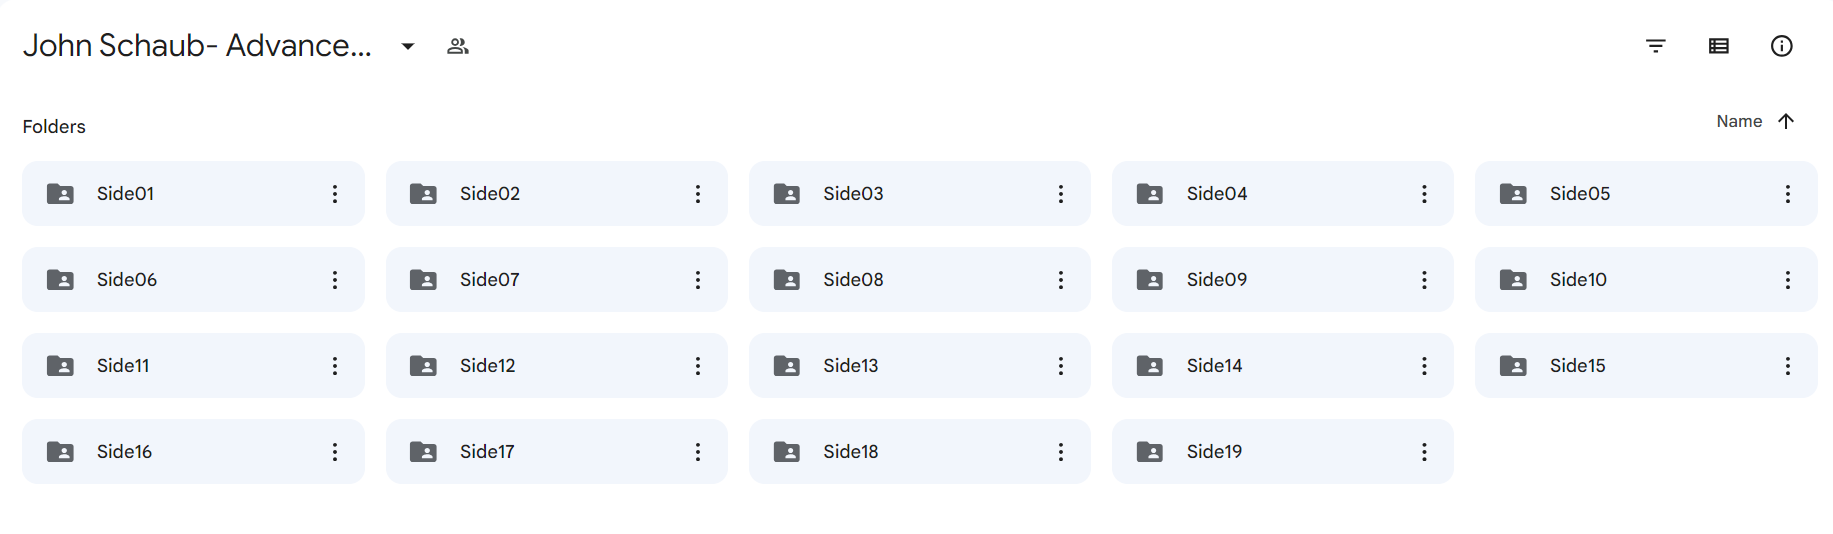This screenshot has height=534, width=1833.
Task: Select the Side16 folder
Action: [193, 452]
